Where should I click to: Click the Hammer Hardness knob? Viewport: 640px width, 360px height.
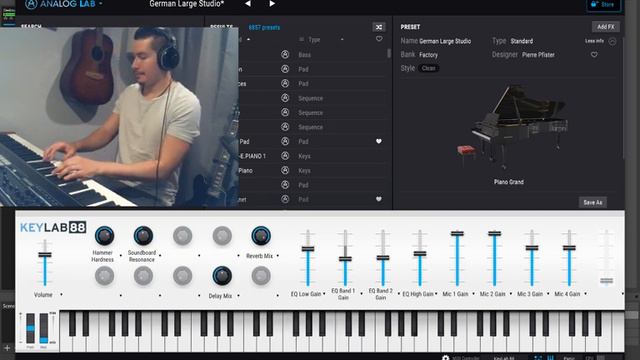[104, 236]
